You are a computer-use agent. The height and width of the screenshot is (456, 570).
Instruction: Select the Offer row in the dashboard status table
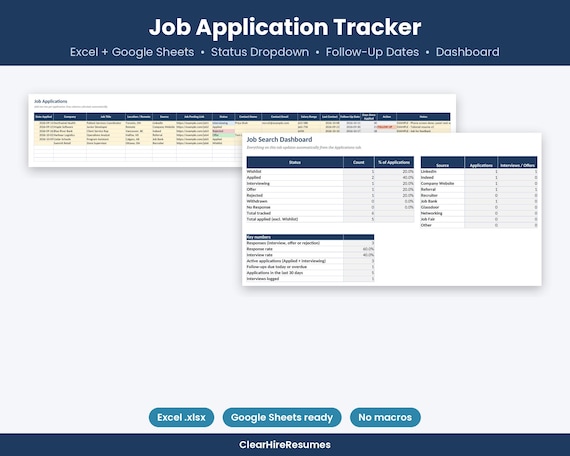(330, 189)
